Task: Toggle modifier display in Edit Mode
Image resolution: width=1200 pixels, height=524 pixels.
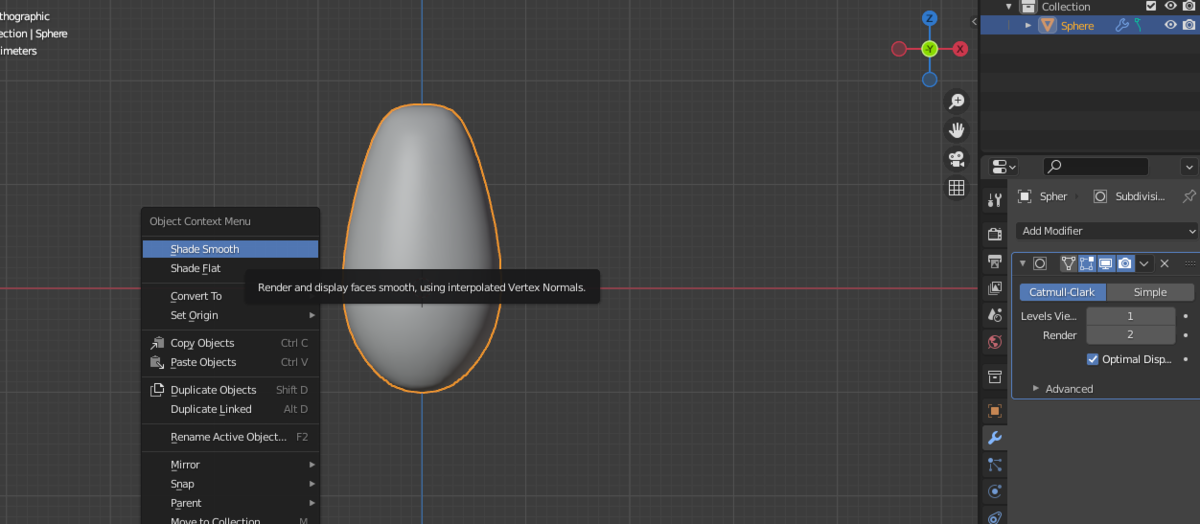Action: [x=1087, y=263]
